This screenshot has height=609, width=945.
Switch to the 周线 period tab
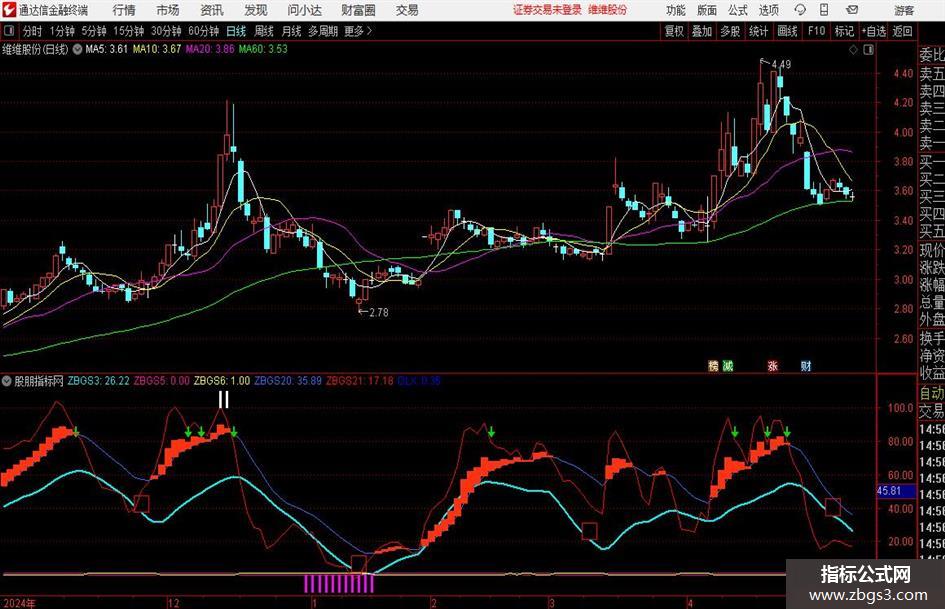point(264,31)
